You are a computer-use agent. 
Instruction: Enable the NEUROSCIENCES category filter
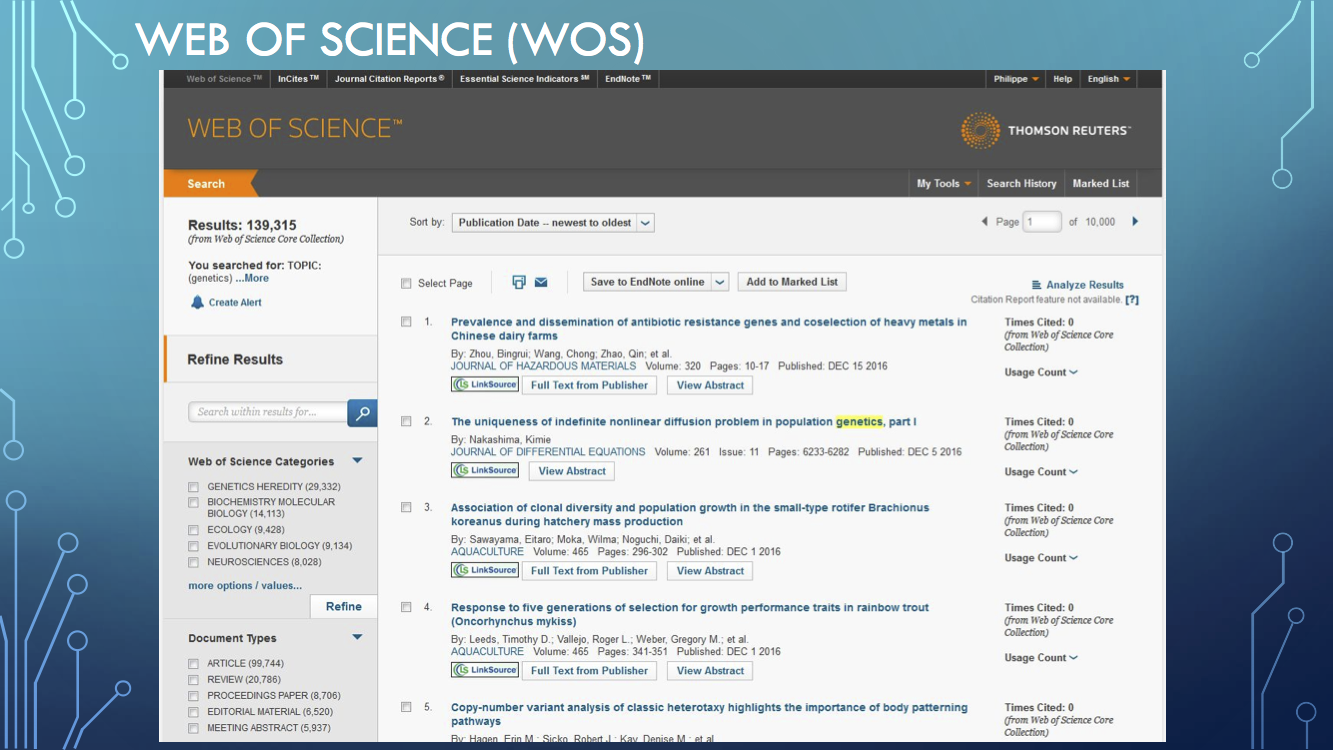tap(194, 562)
